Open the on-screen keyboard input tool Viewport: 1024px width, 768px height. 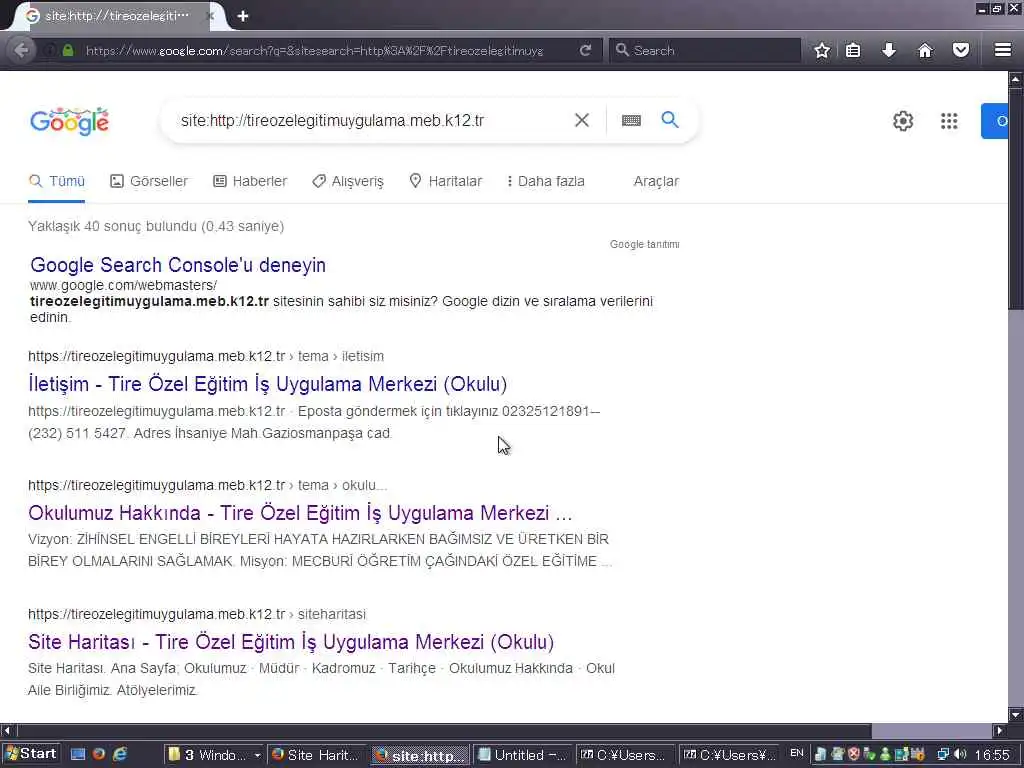pos(631,120)
